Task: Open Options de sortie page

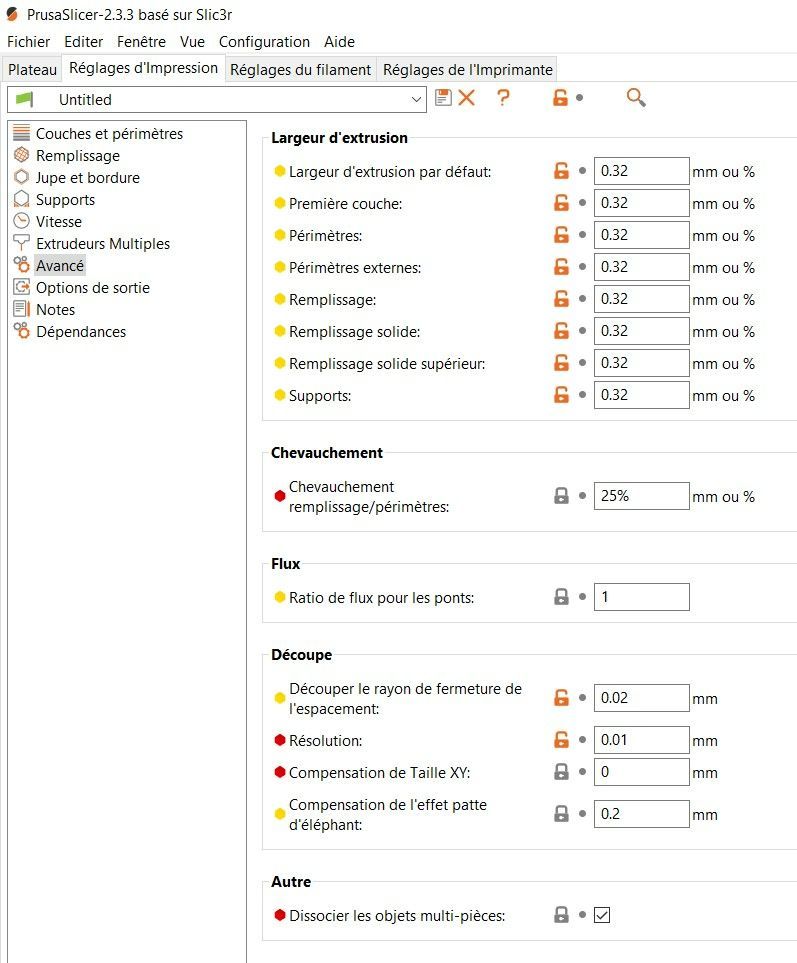Action: click(x=93, y=288)
